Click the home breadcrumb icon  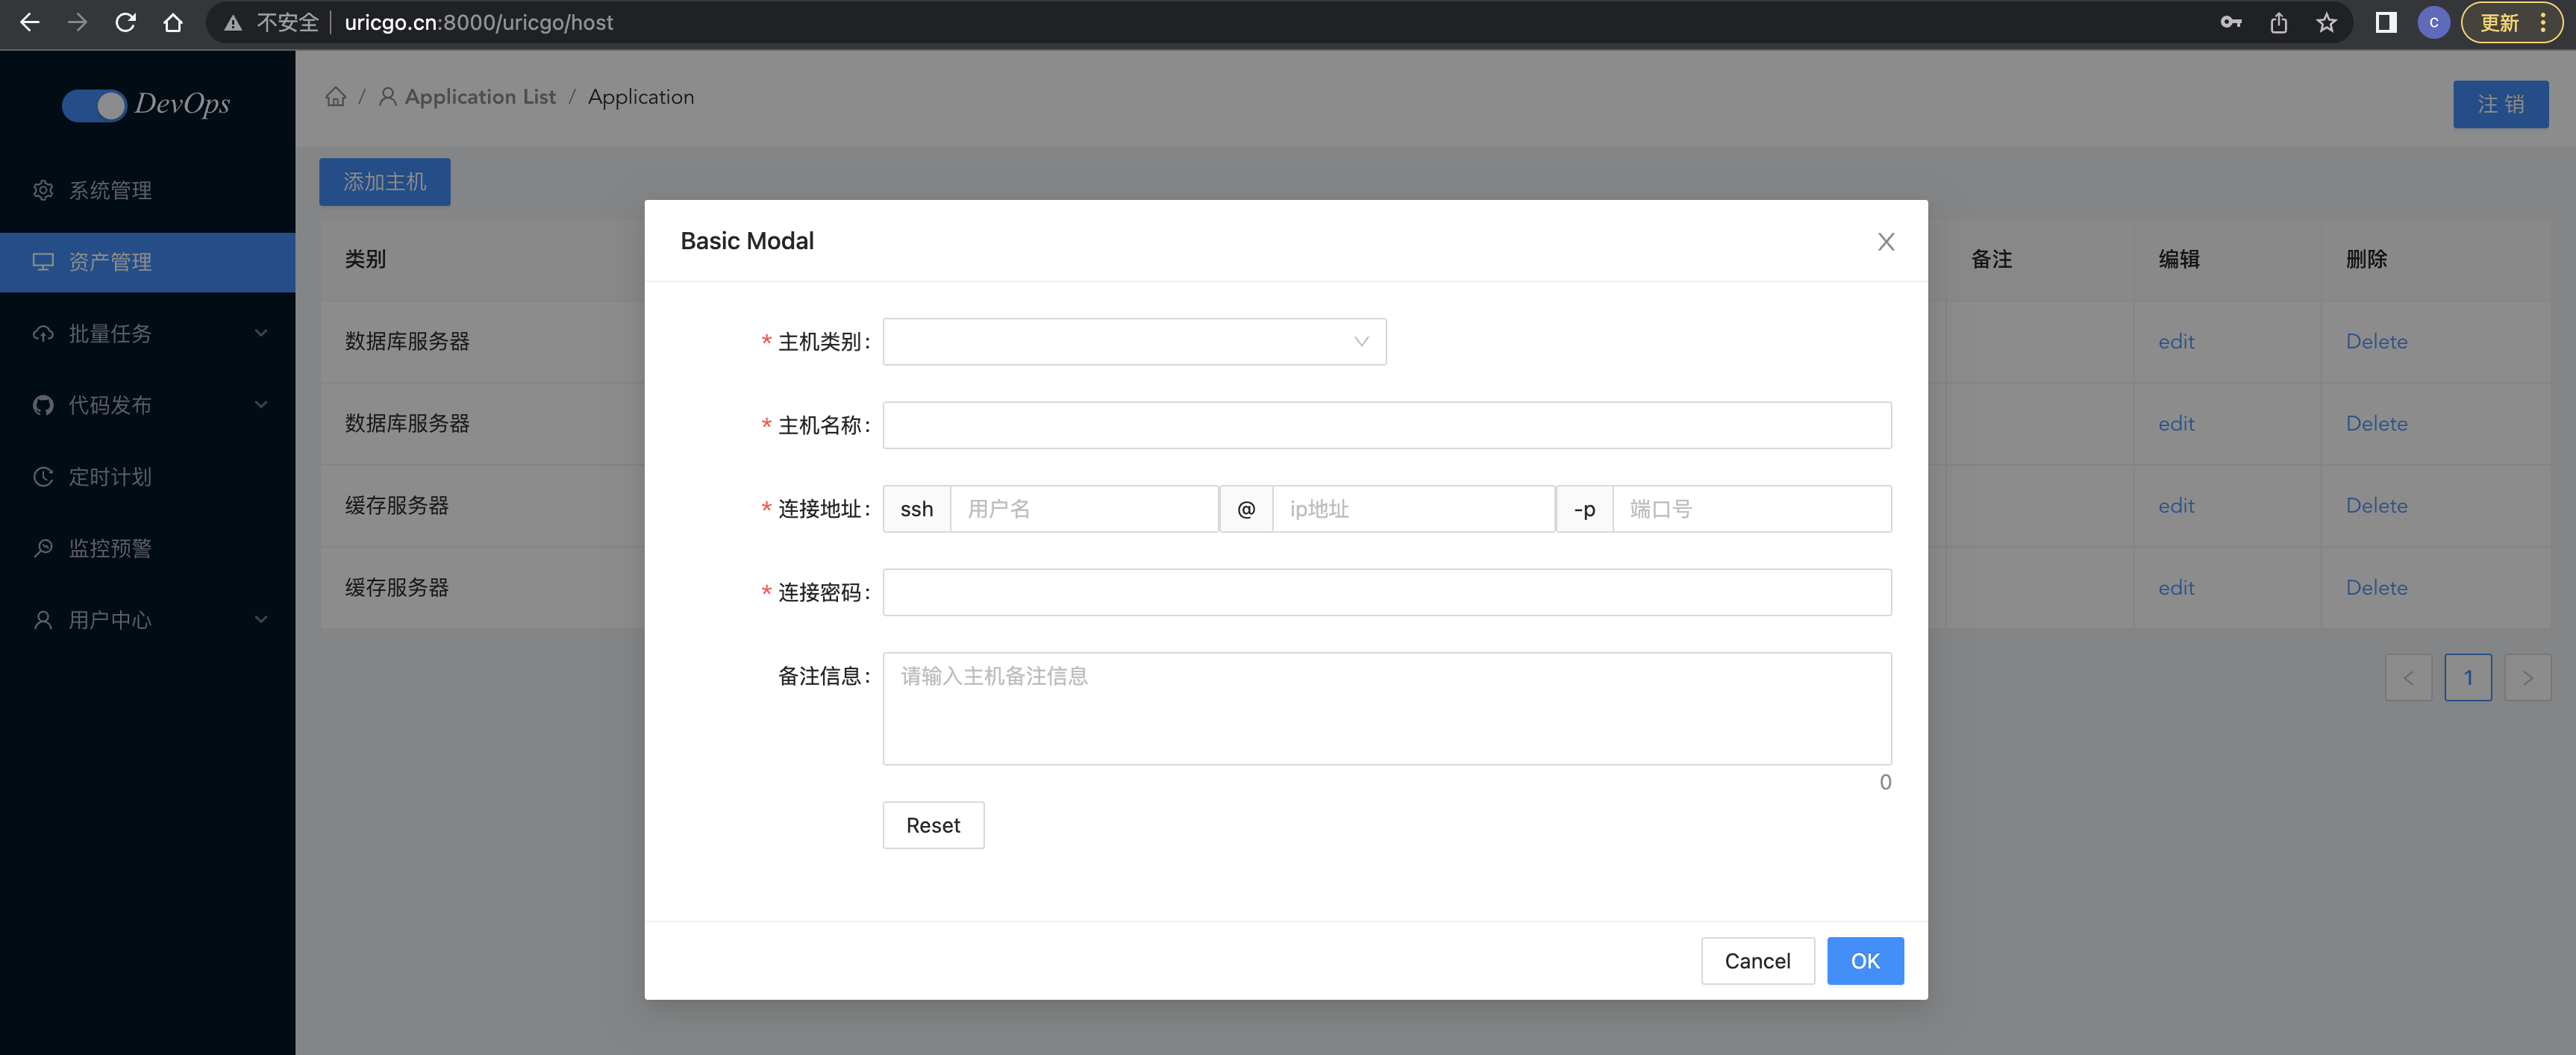click(336, 97)
